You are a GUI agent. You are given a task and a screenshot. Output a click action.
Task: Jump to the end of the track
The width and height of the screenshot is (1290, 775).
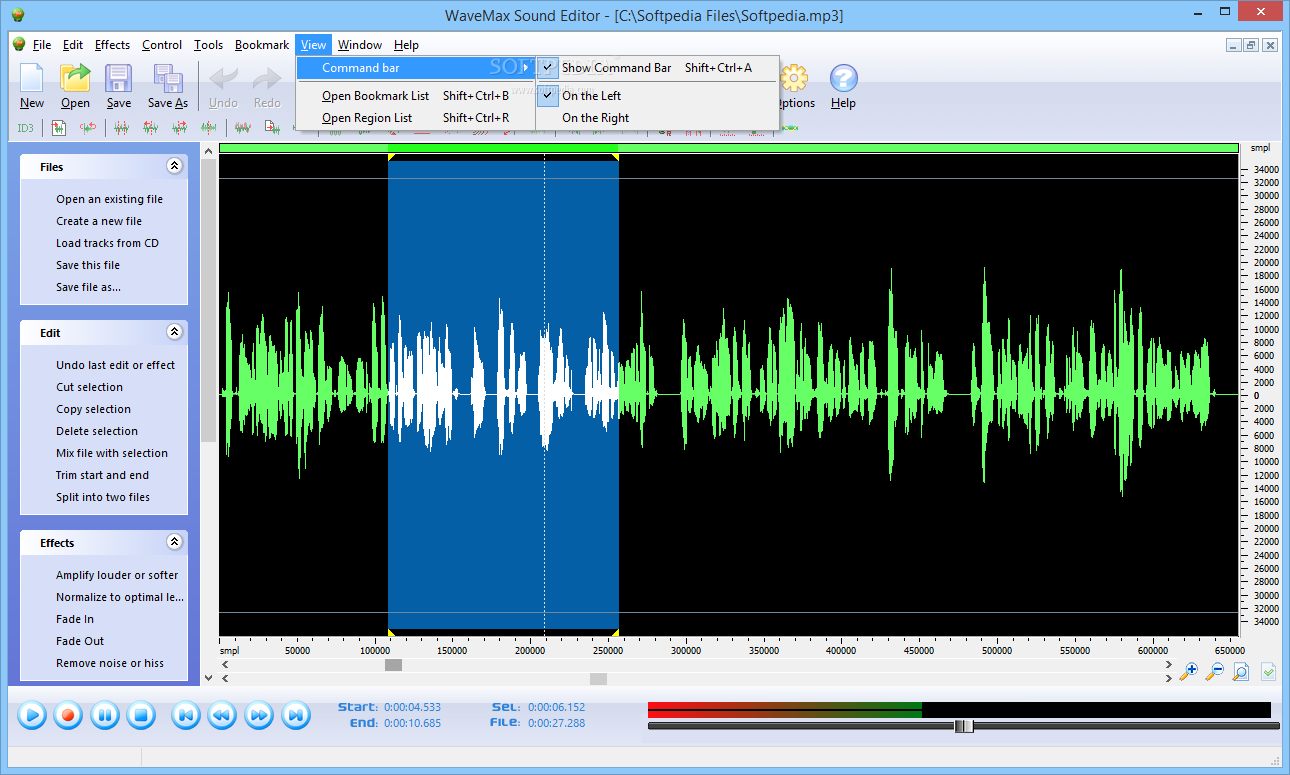(x=295, y=715)
